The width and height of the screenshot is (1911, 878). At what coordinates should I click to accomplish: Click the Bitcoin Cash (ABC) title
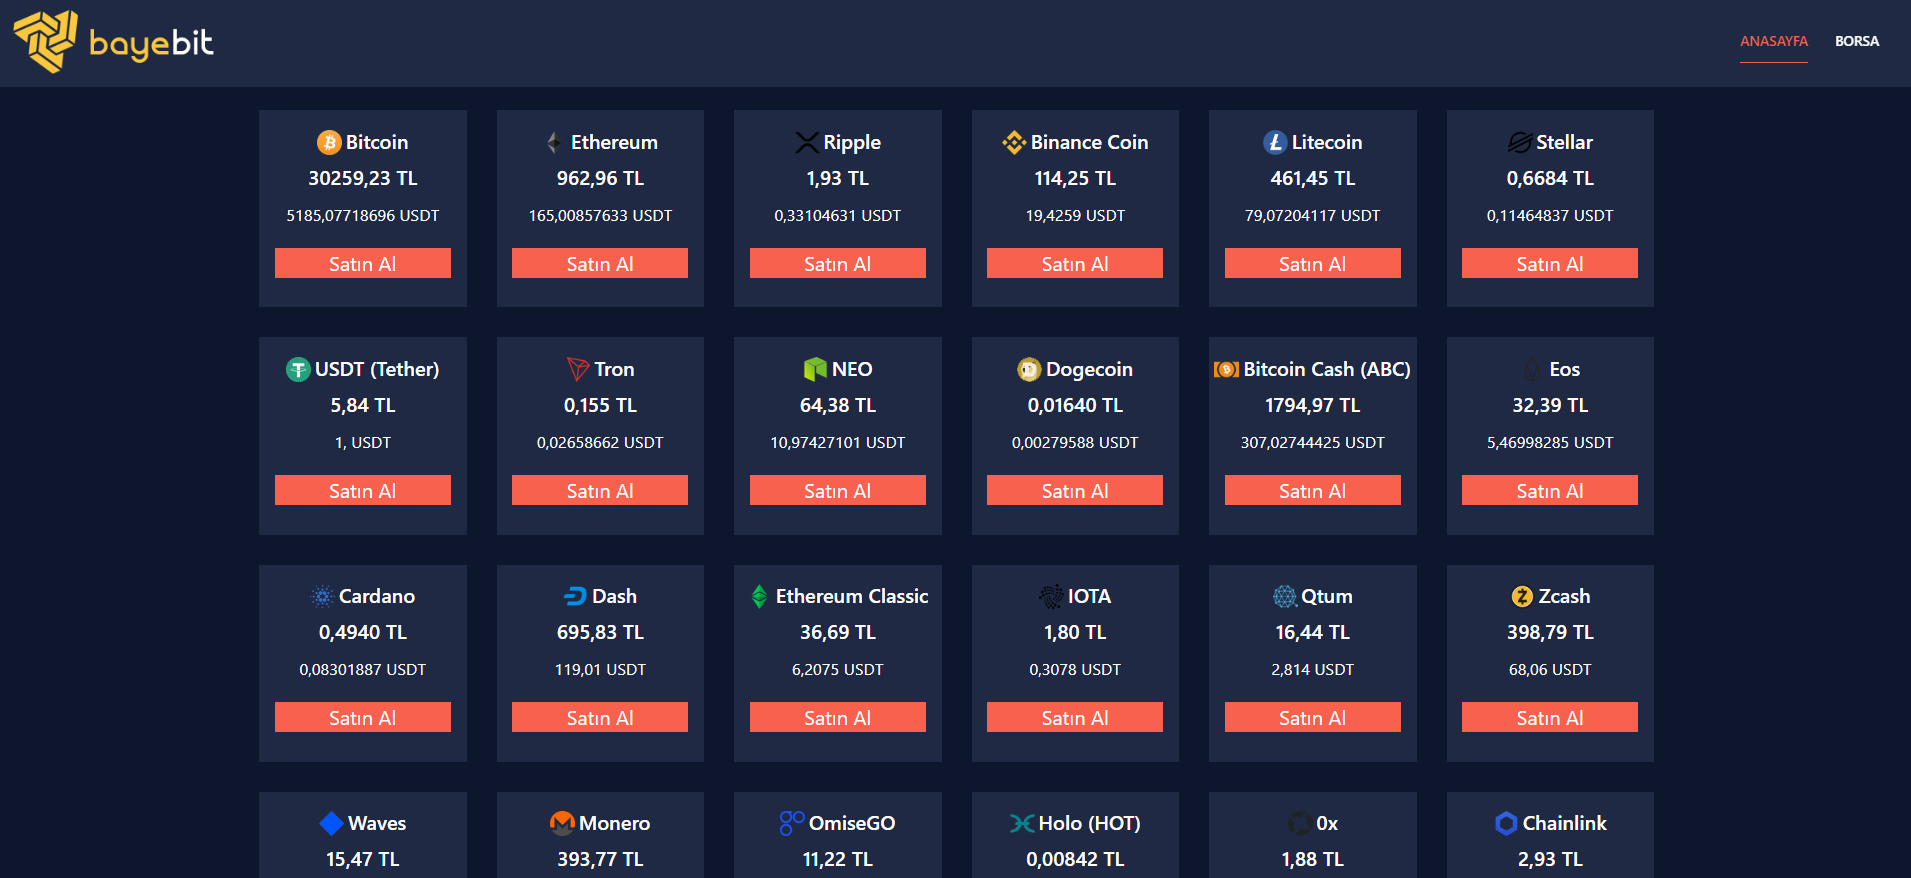click(1327, 369)
